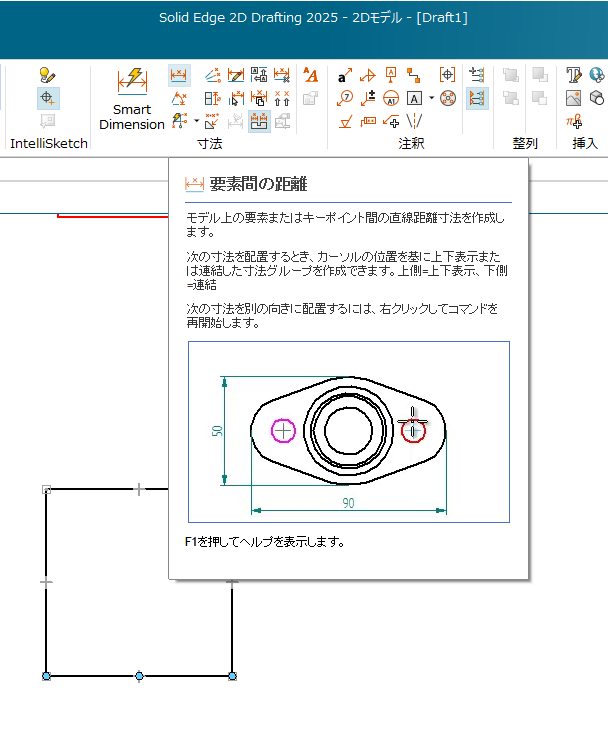Click the lightning-bolt auto dimension icon

pyautogui.click(x=180, y=121)
